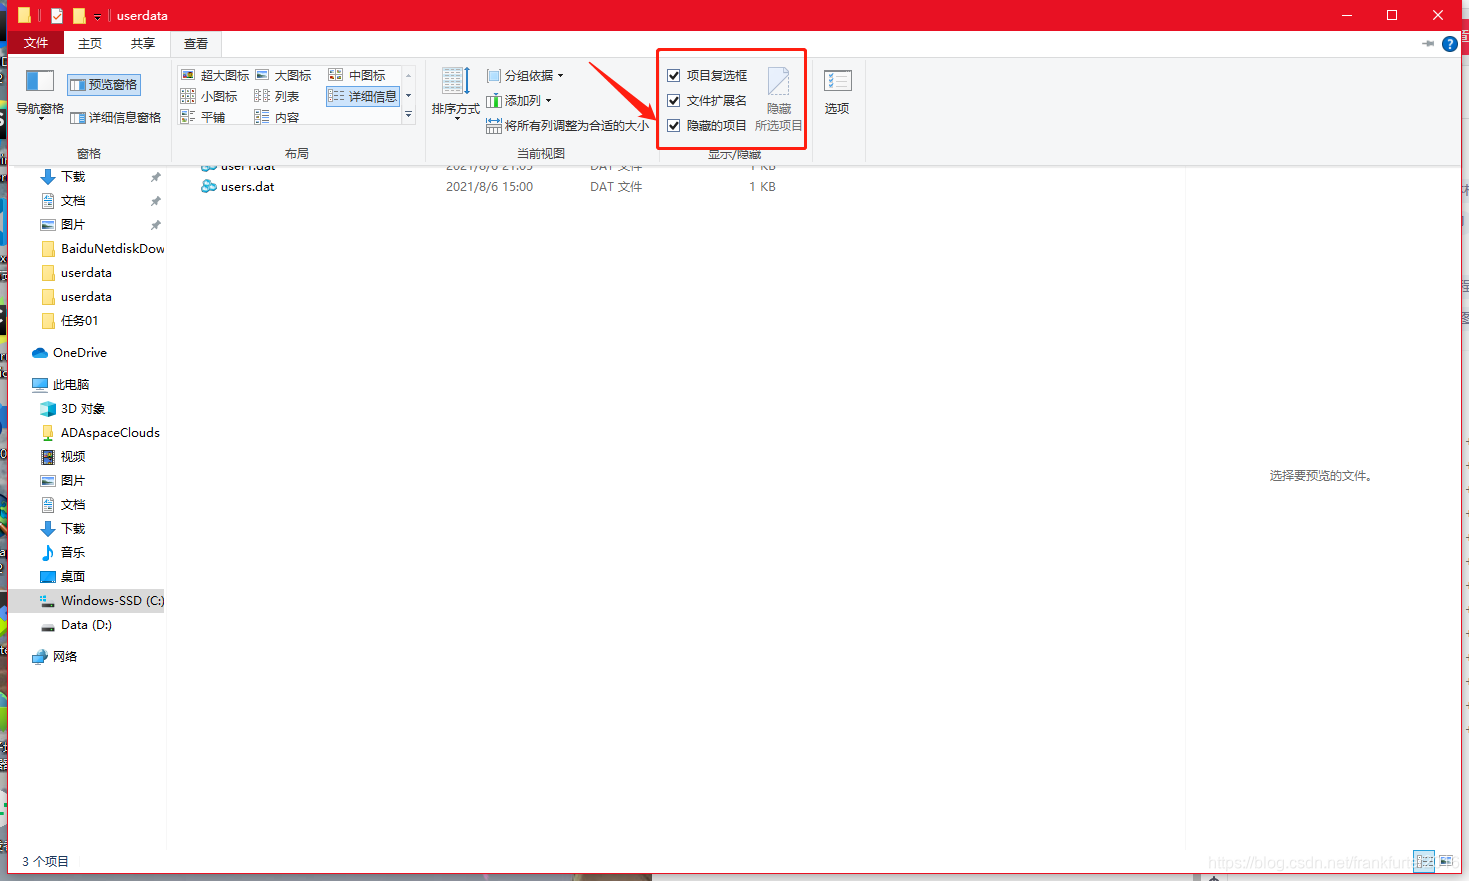
Task: Click 将所有列调整为合适的大小
Action: 567,126
